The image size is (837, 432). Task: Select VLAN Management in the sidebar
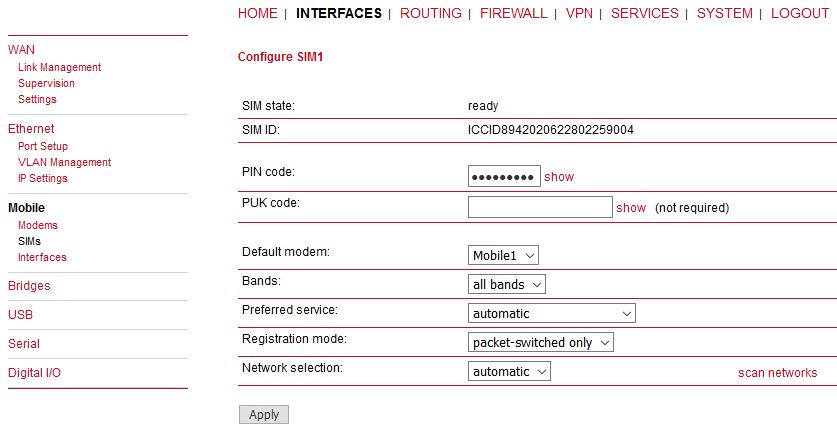coord(65,162)
